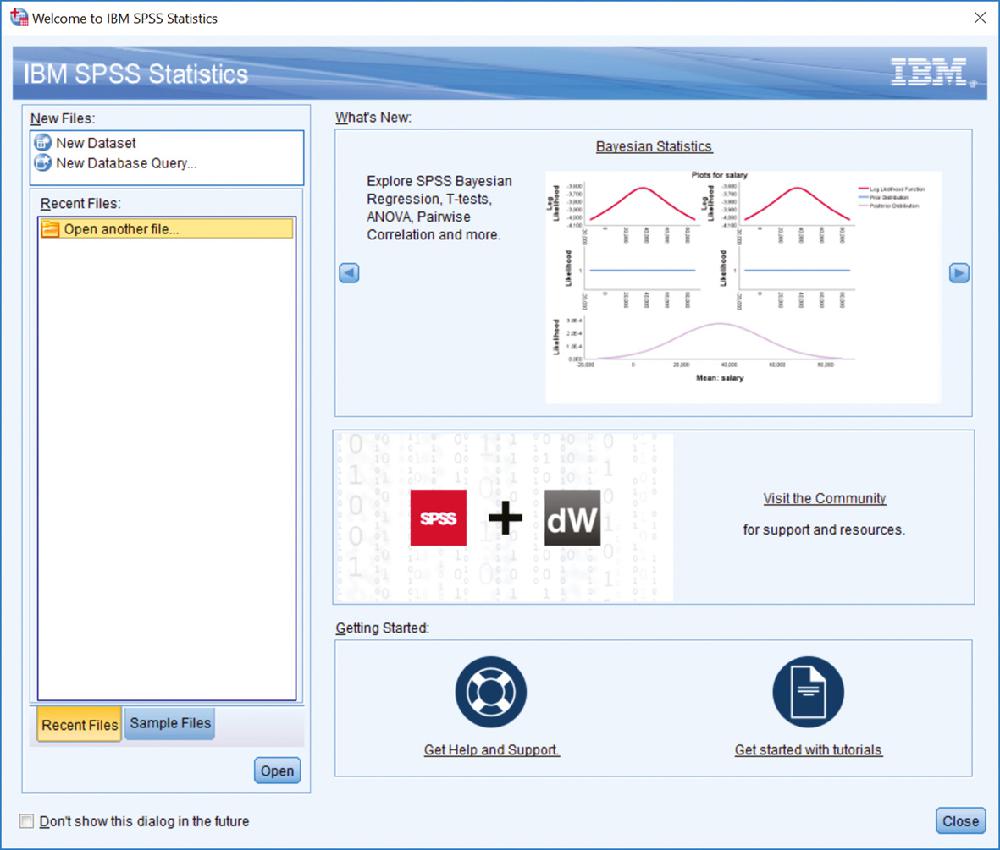Click the folder icon for Open another file
The width and height of the screenshot is (1000, 850).
tap(51, 229)
